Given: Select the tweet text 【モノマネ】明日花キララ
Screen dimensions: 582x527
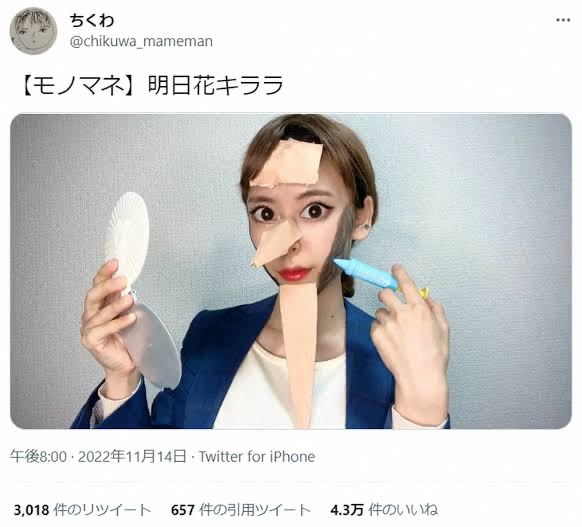Looking at the screenshot, I should 151,85.
